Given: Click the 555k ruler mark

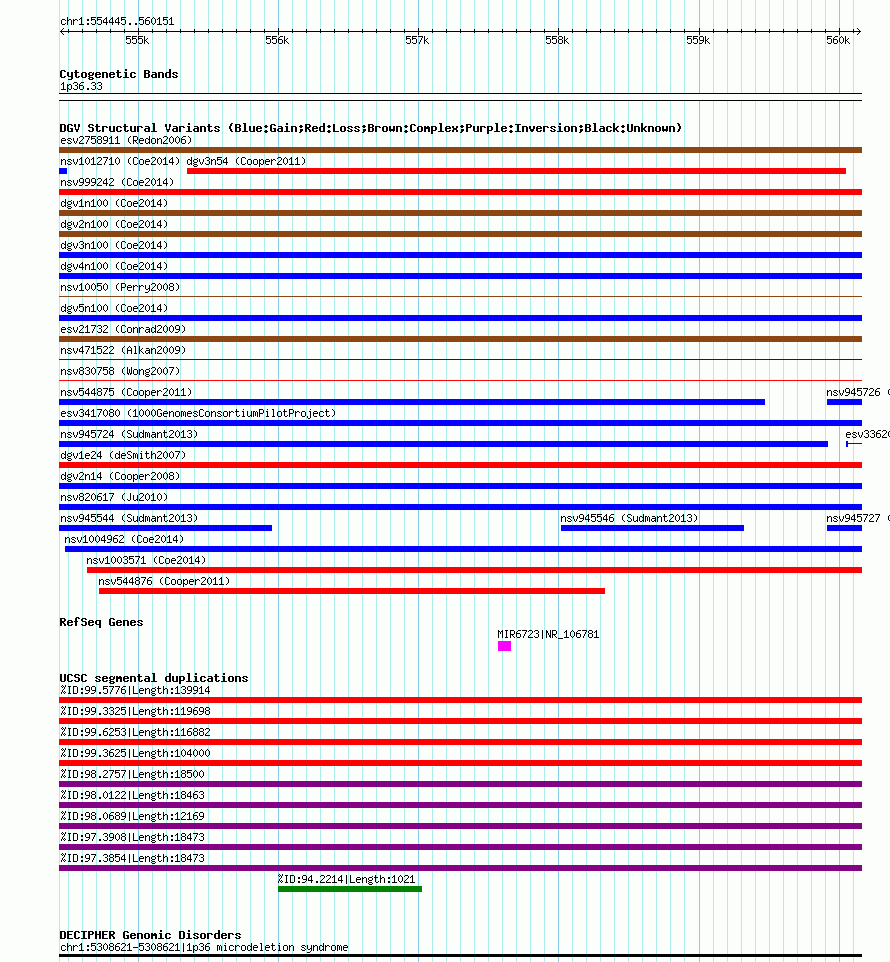Looking at the screenshot, I should pos(137,40).
